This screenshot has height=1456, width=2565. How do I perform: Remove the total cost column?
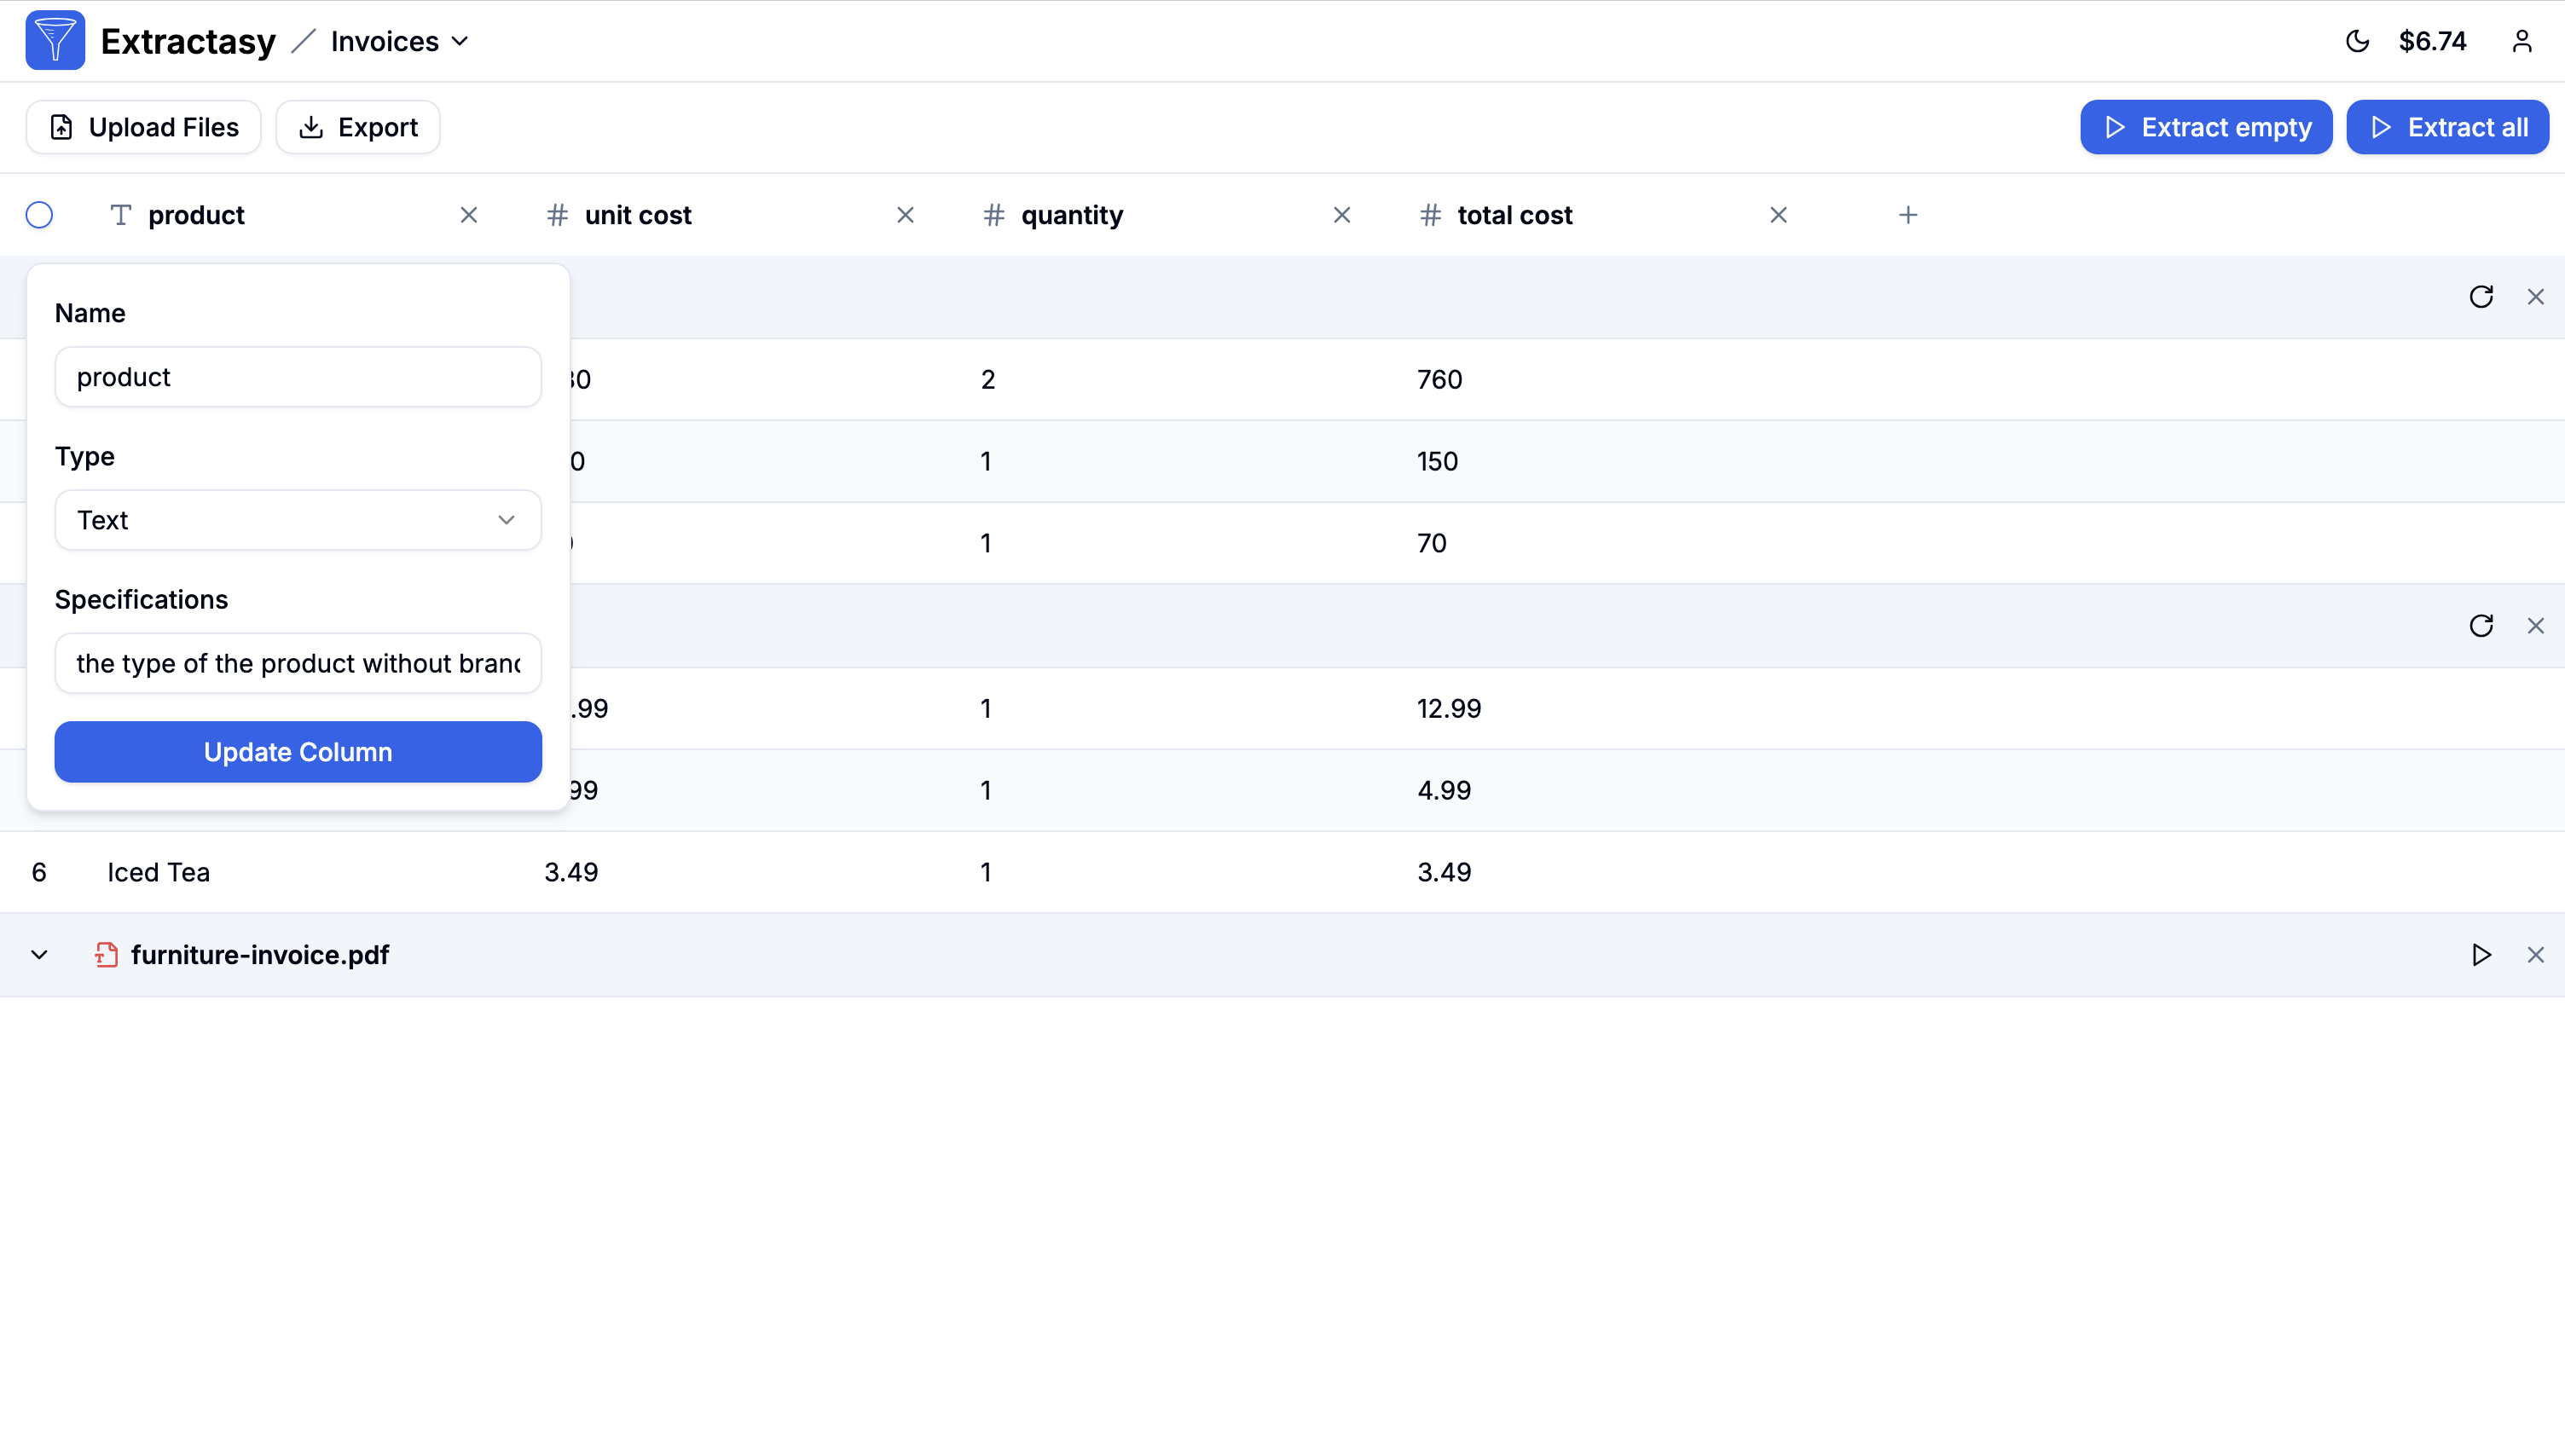coord(1777,215)
